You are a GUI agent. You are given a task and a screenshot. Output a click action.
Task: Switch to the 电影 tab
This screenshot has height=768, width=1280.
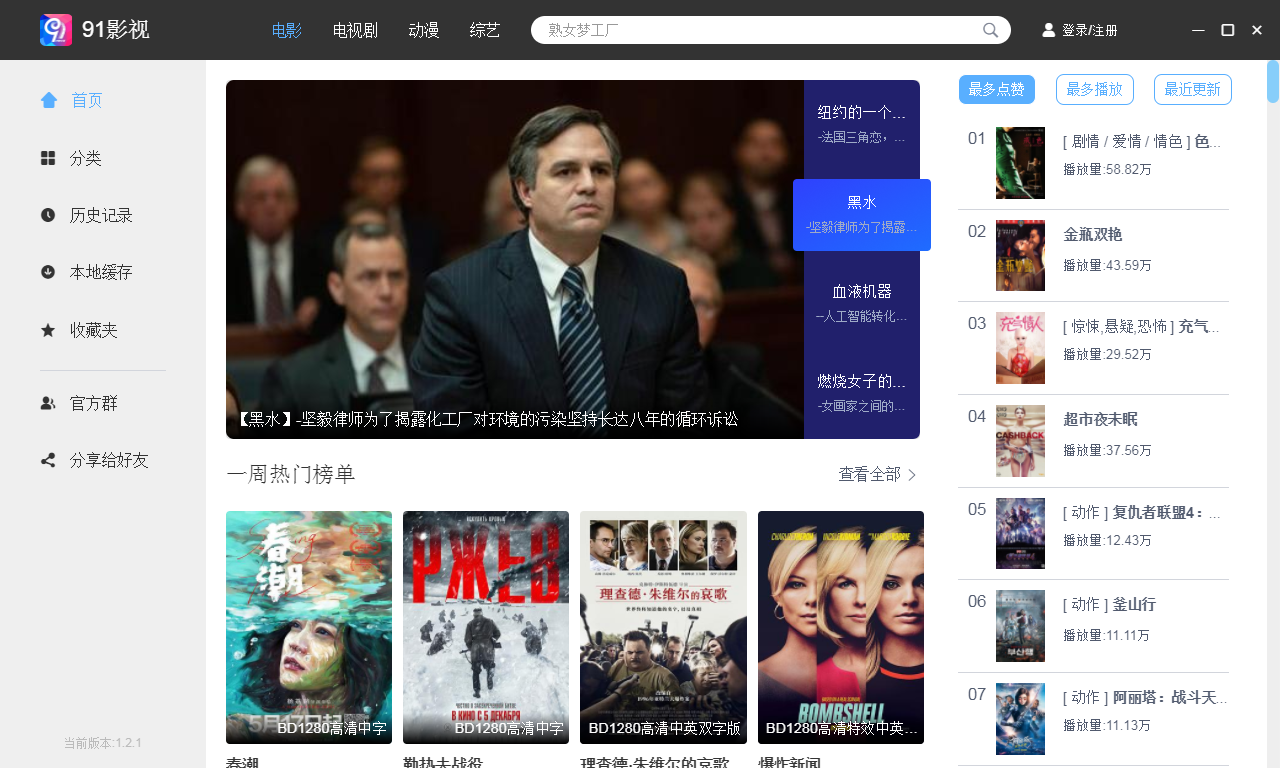(x=287, y=30)
